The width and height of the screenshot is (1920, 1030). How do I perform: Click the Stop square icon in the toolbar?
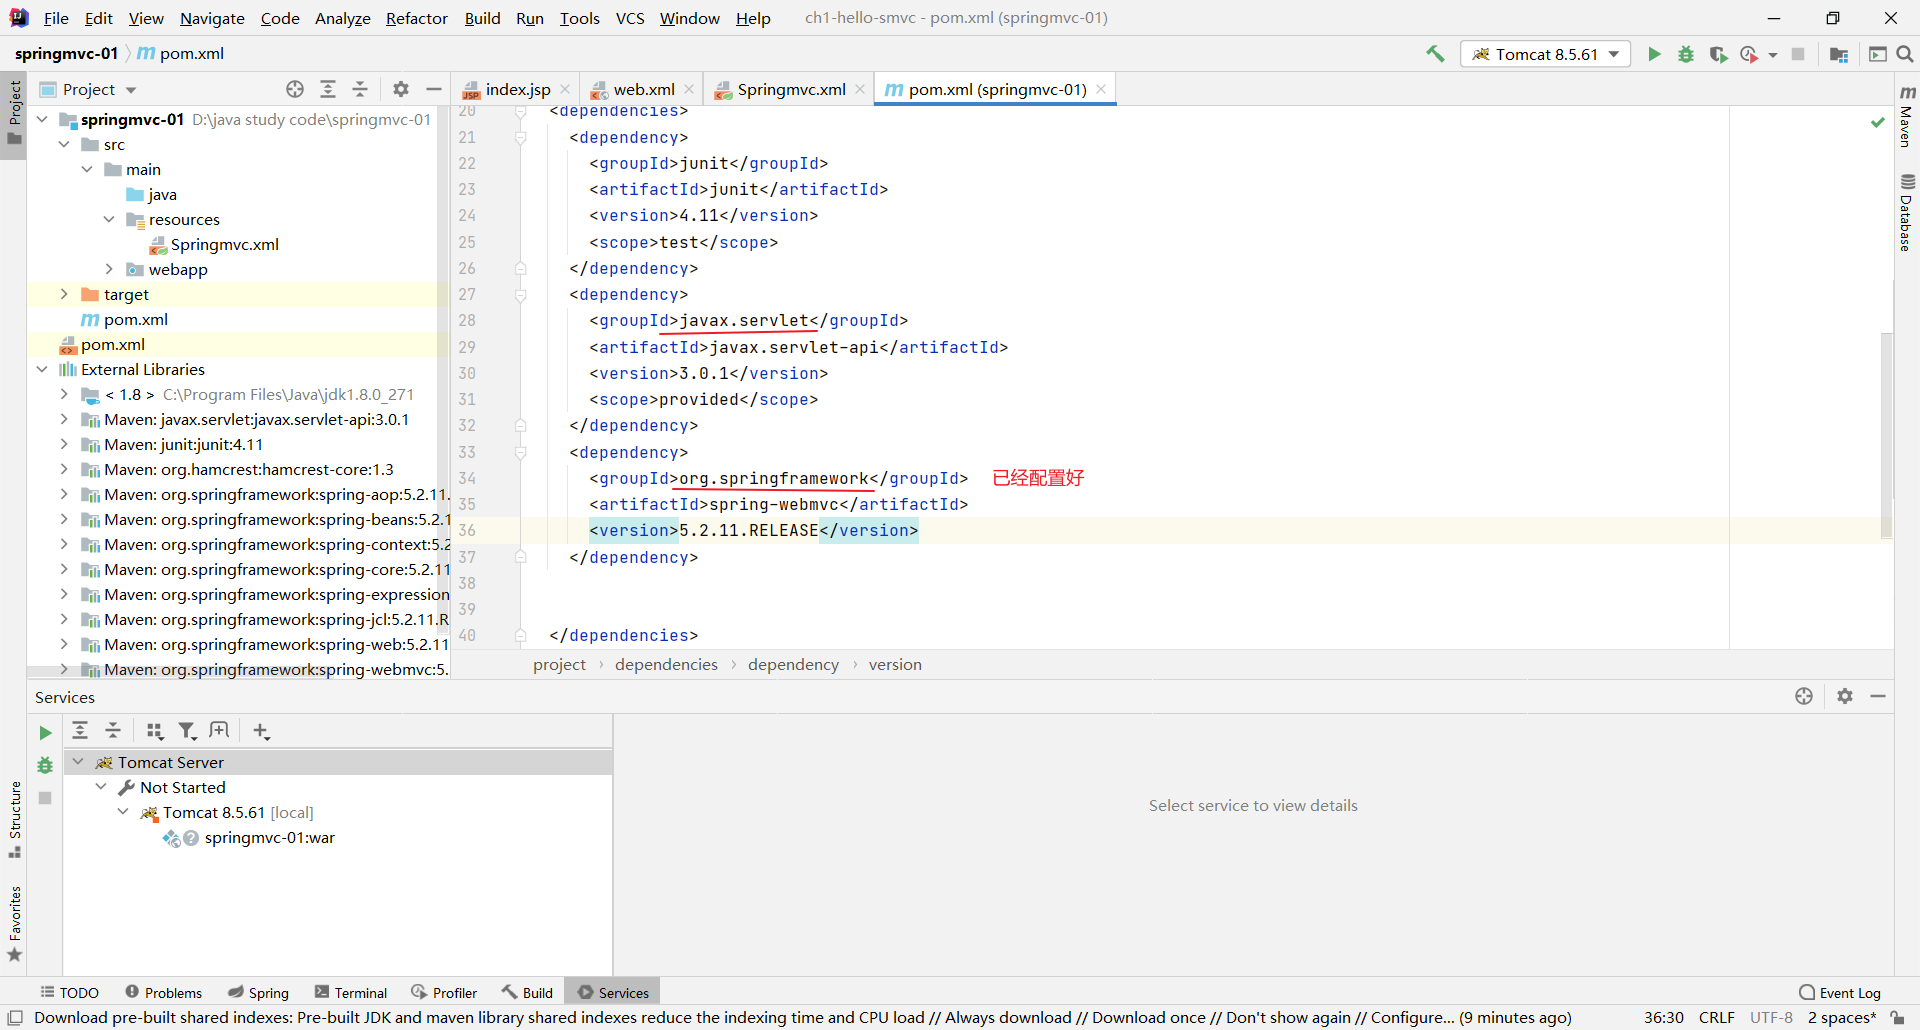click(1798, 54)
